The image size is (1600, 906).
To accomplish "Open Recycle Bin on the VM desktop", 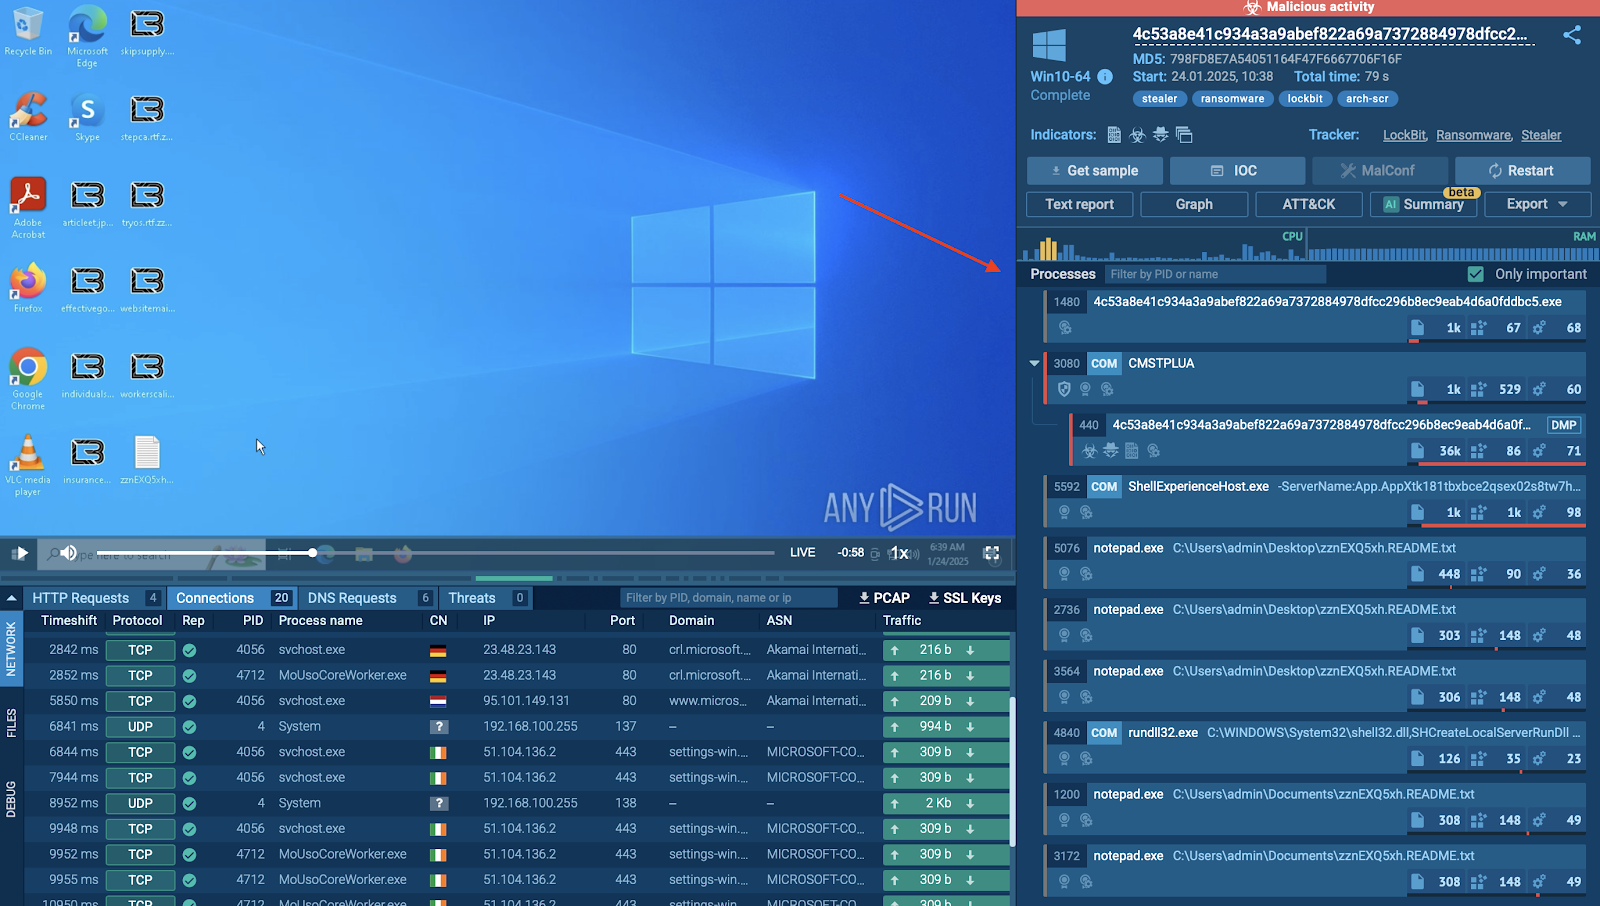I will [x=28, y=31].
